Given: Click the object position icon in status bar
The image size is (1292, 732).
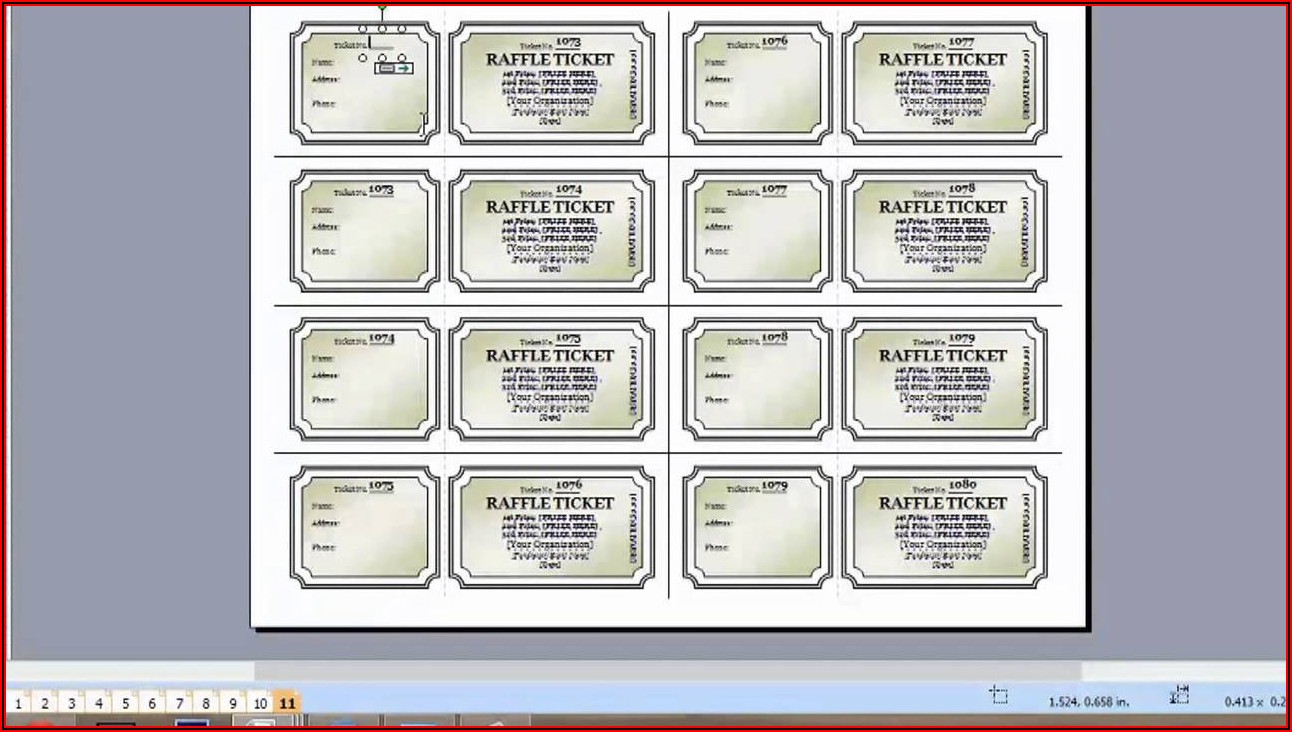Looking at the screenshot, I should point(998,695).
